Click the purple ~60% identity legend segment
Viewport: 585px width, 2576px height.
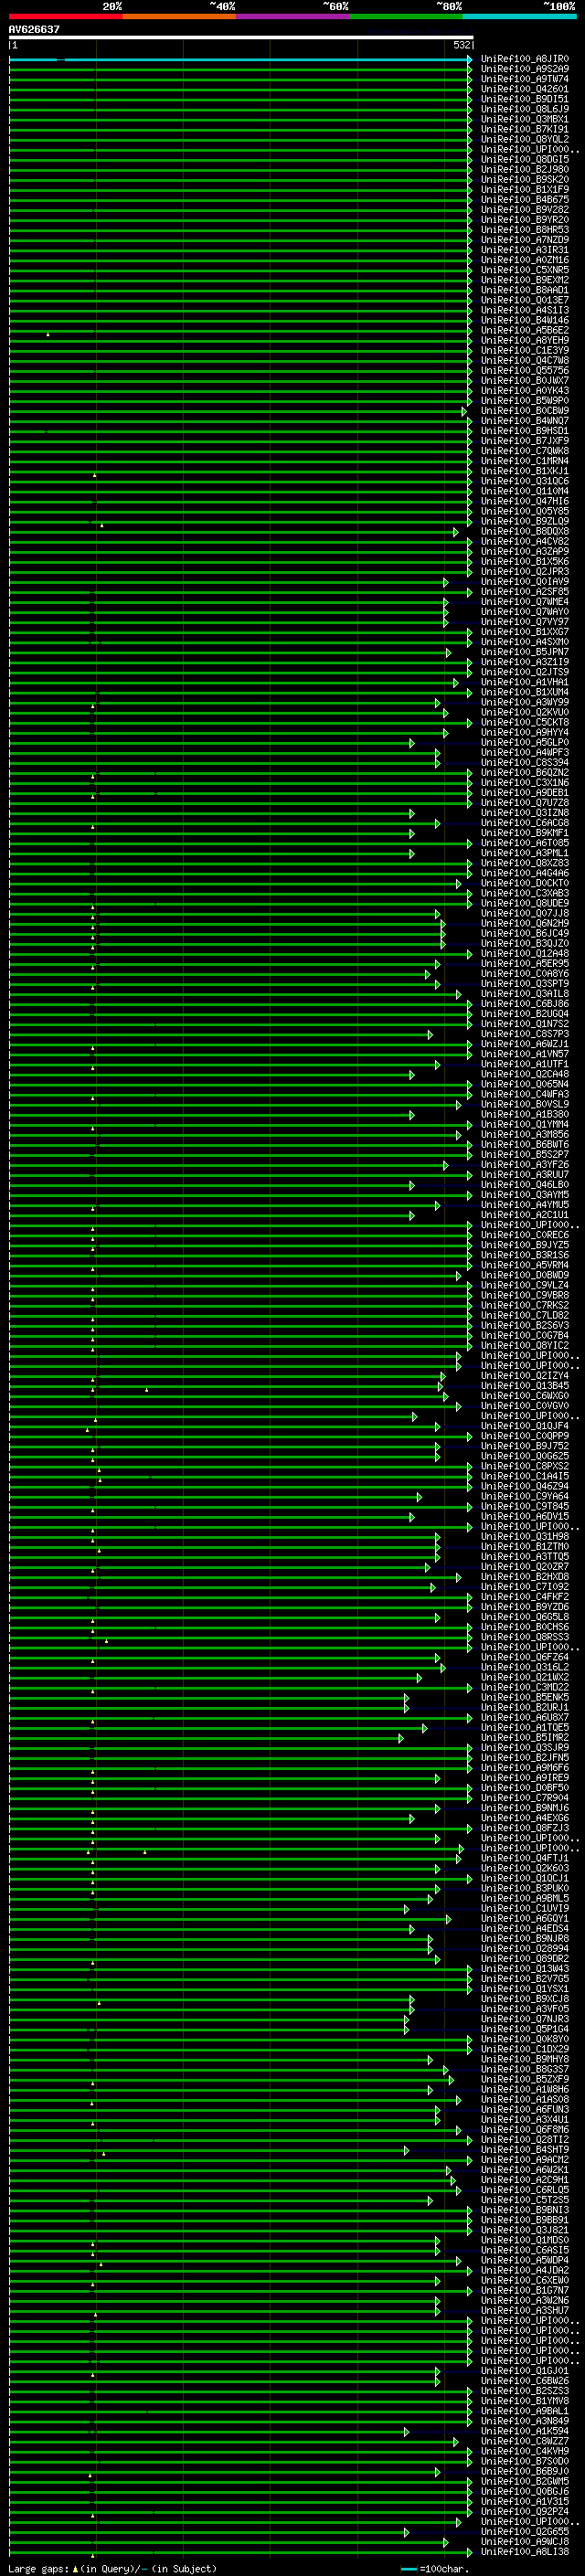(x=292, y=16)
